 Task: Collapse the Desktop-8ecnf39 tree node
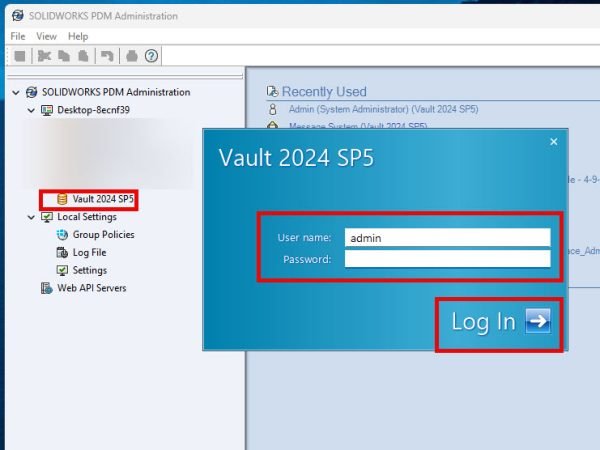(x=31, y=110)
